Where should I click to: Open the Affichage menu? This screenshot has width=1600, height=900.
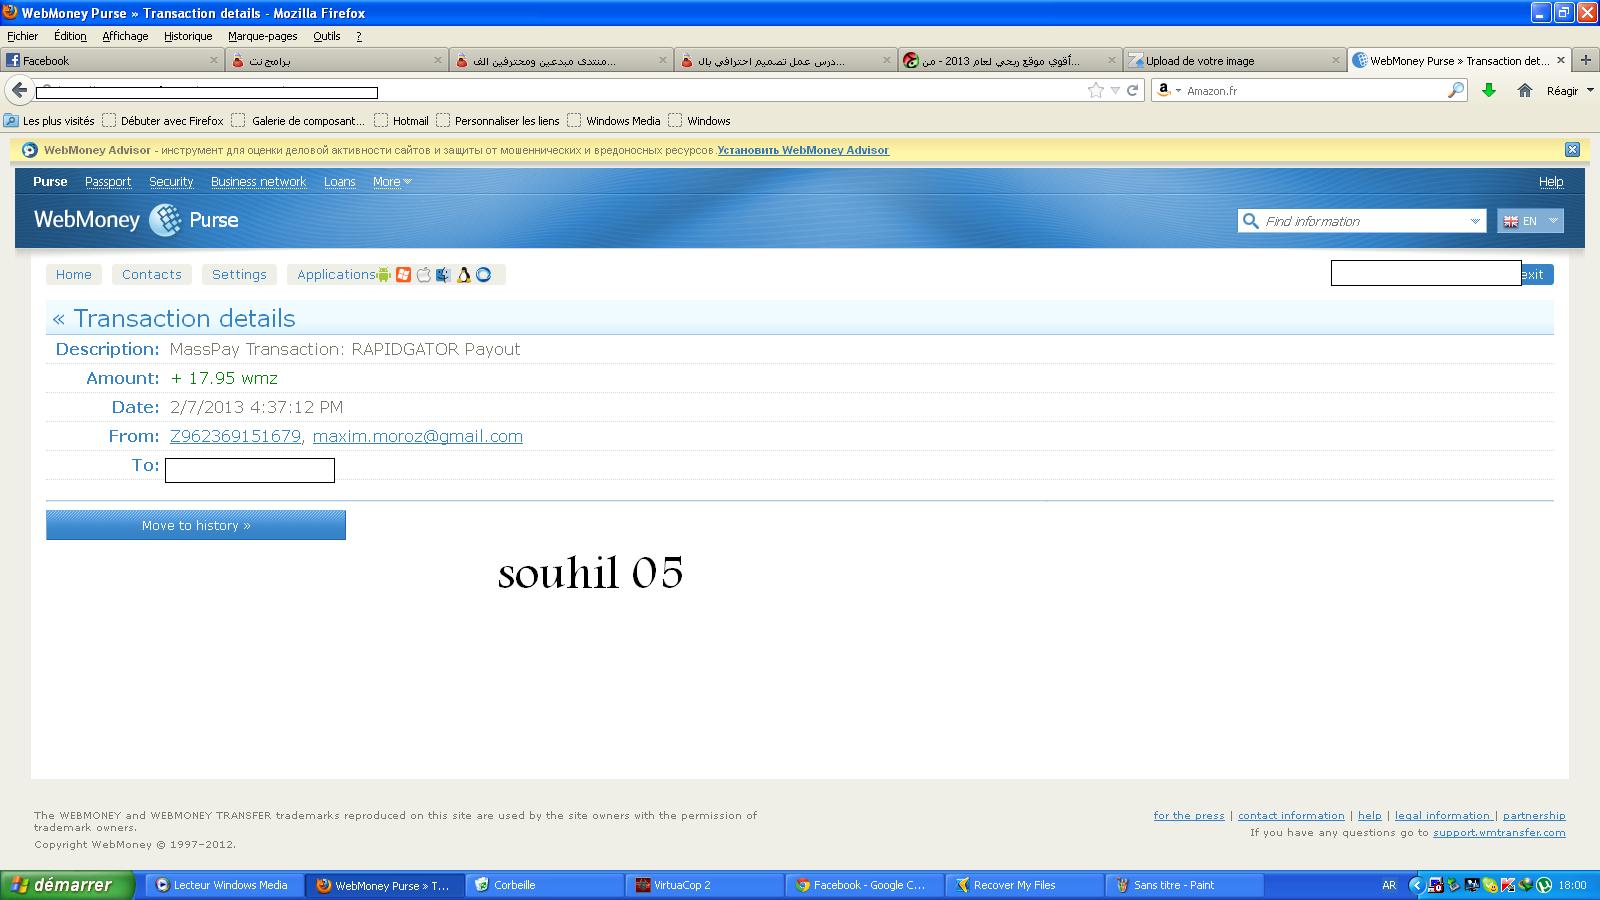click(x=125, y=36)
